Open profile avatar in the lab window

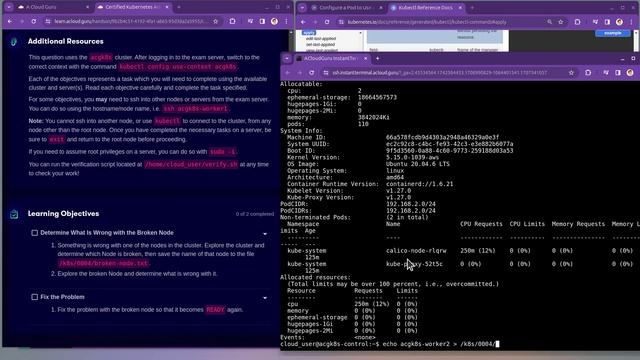pos(274,21)
